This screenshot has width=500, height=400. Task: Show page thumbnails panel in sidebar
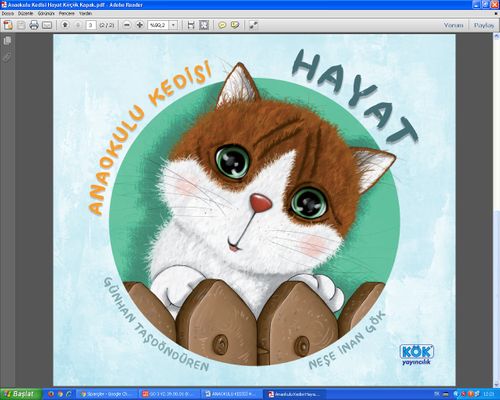[x=7, y=41]
